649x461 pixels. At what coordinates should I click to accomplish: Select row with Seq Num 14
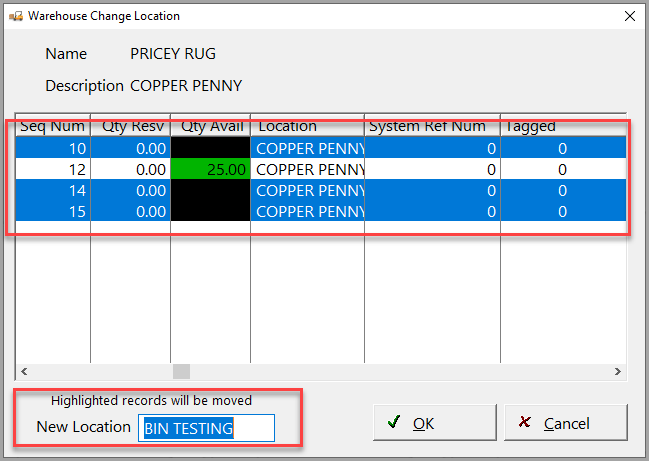point(321,190)
